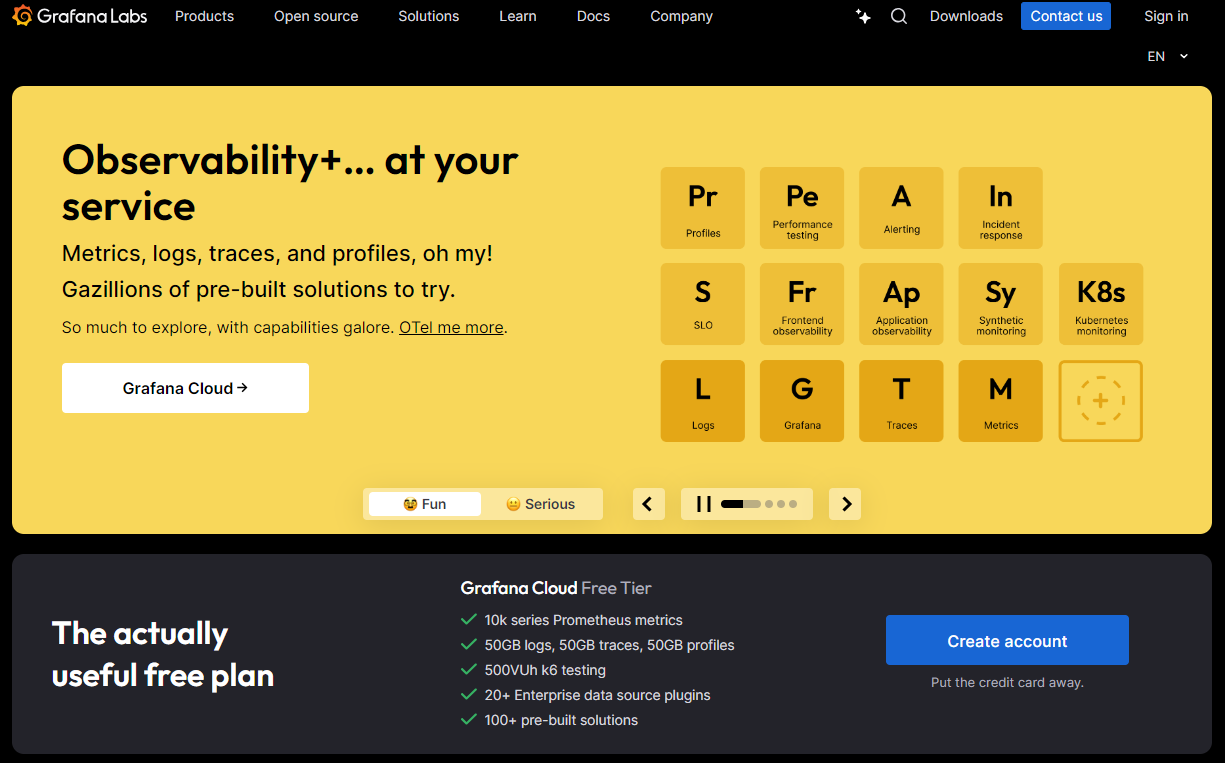Click the "Gazillions of pre-built solutions" line
The width and height of the screenshot is (1225, 763).
point(259,290)
